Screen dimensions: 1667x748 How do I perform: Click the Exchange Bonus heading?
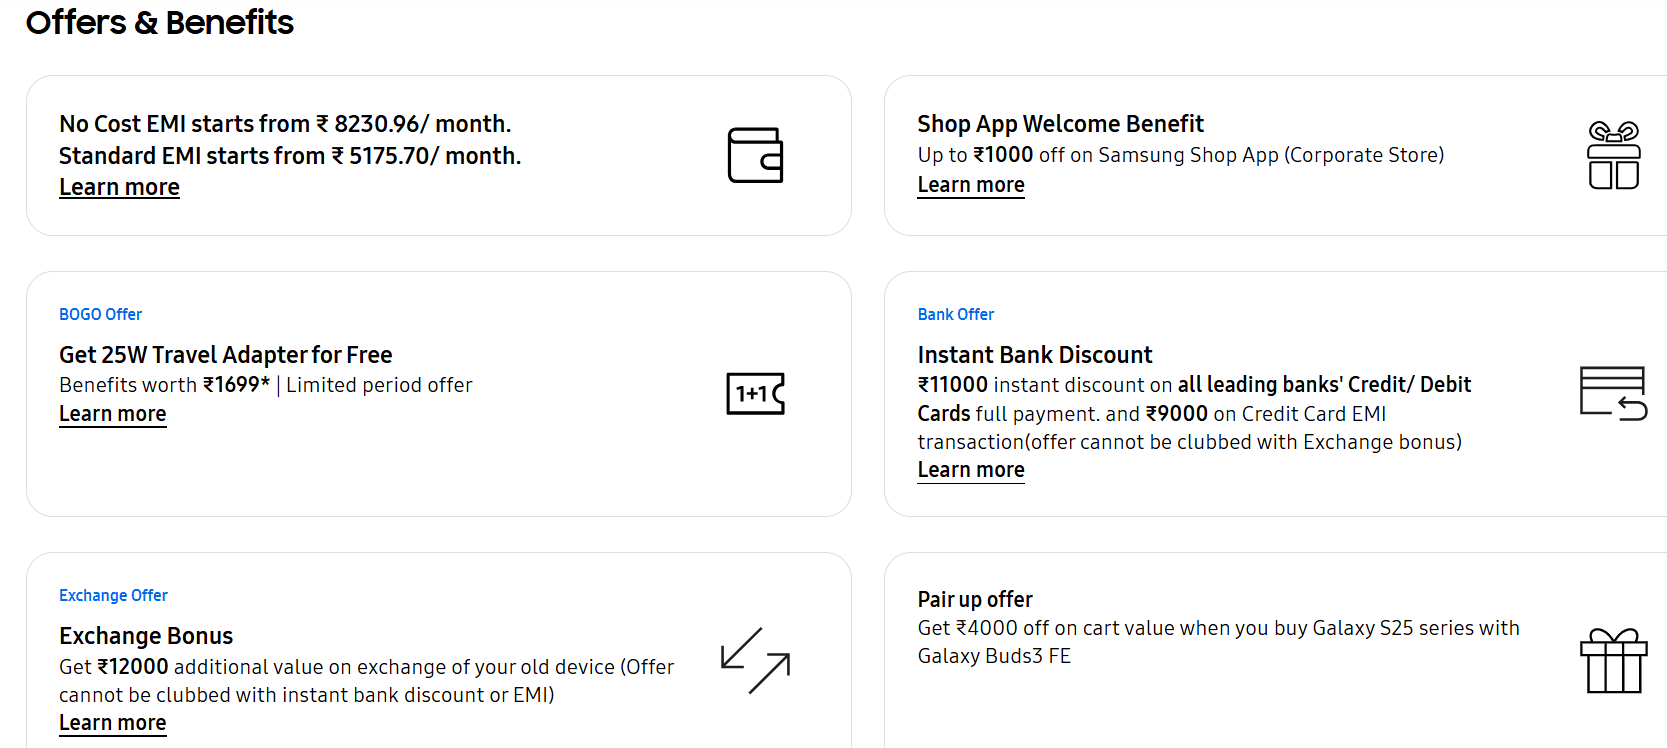pyautogui.click(x=145, y=636)
